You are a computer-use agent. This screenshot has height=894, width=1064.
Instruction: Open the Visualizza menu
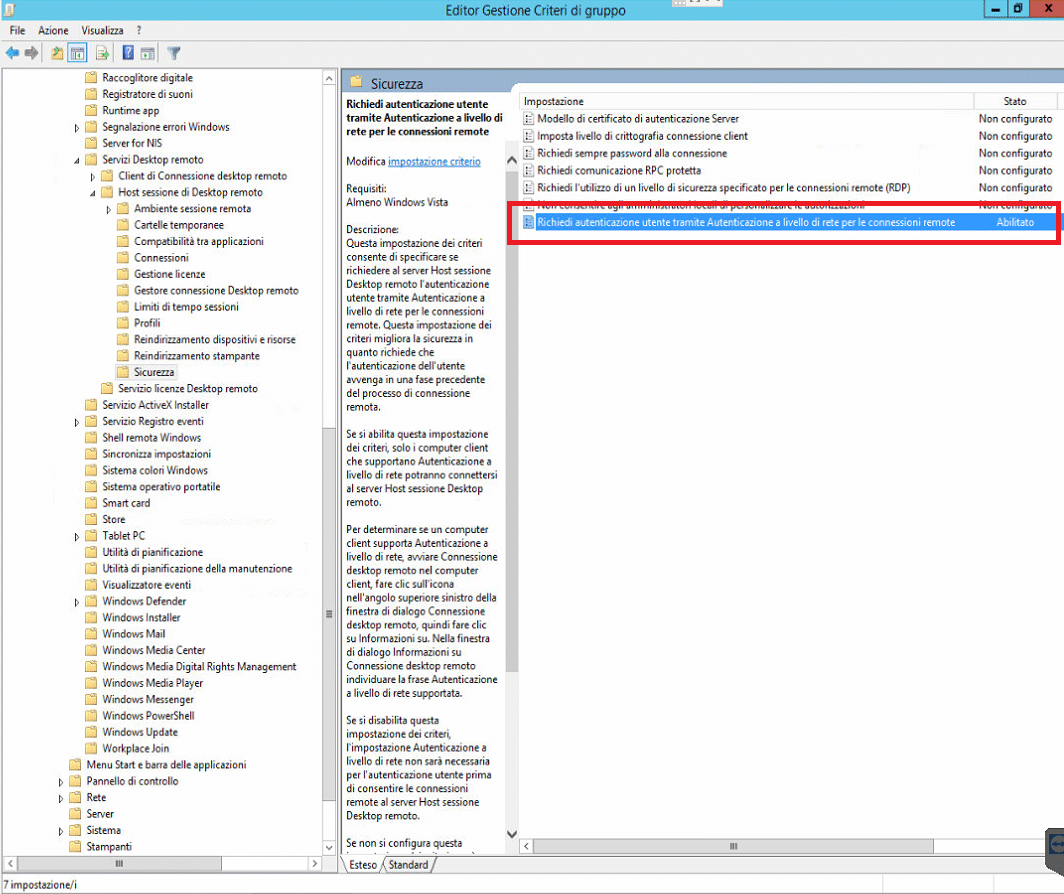(102, 31)
